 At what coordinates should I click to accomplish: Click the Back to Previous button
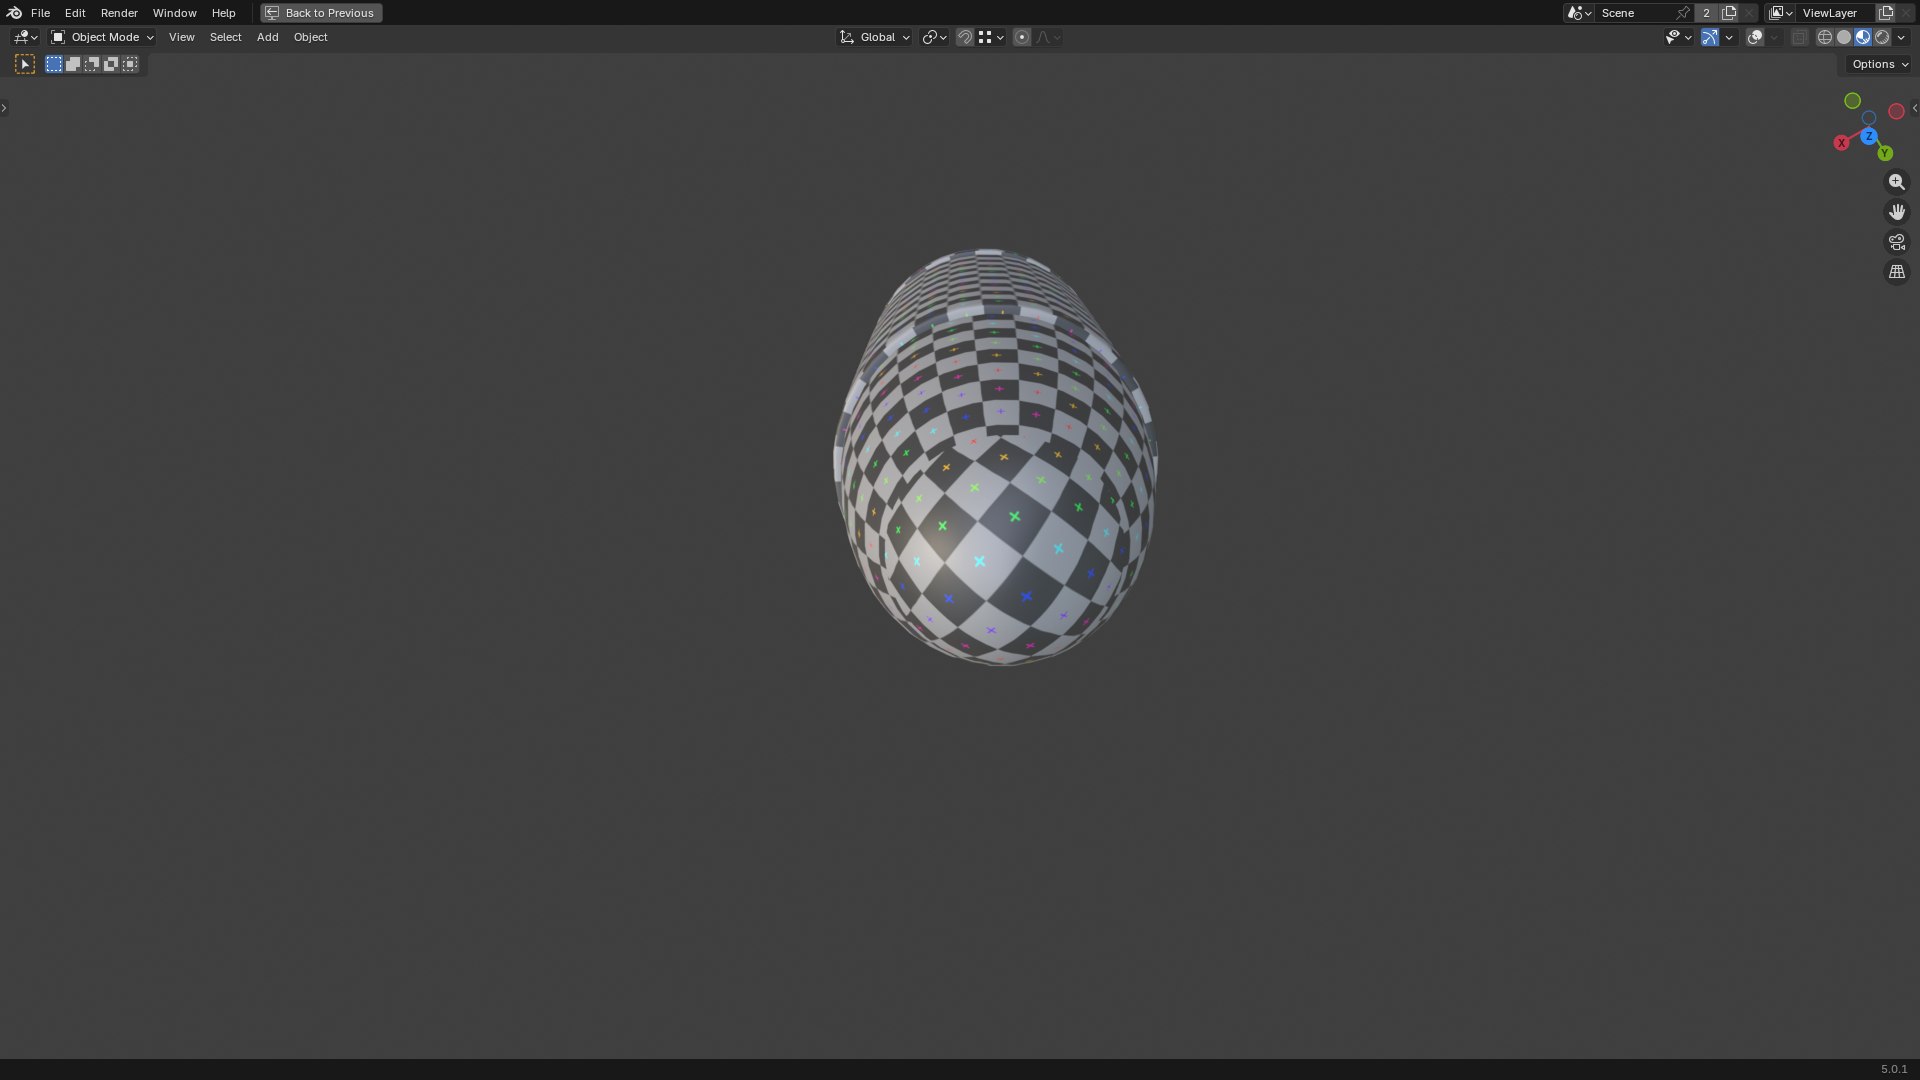(x=321, y=13)
